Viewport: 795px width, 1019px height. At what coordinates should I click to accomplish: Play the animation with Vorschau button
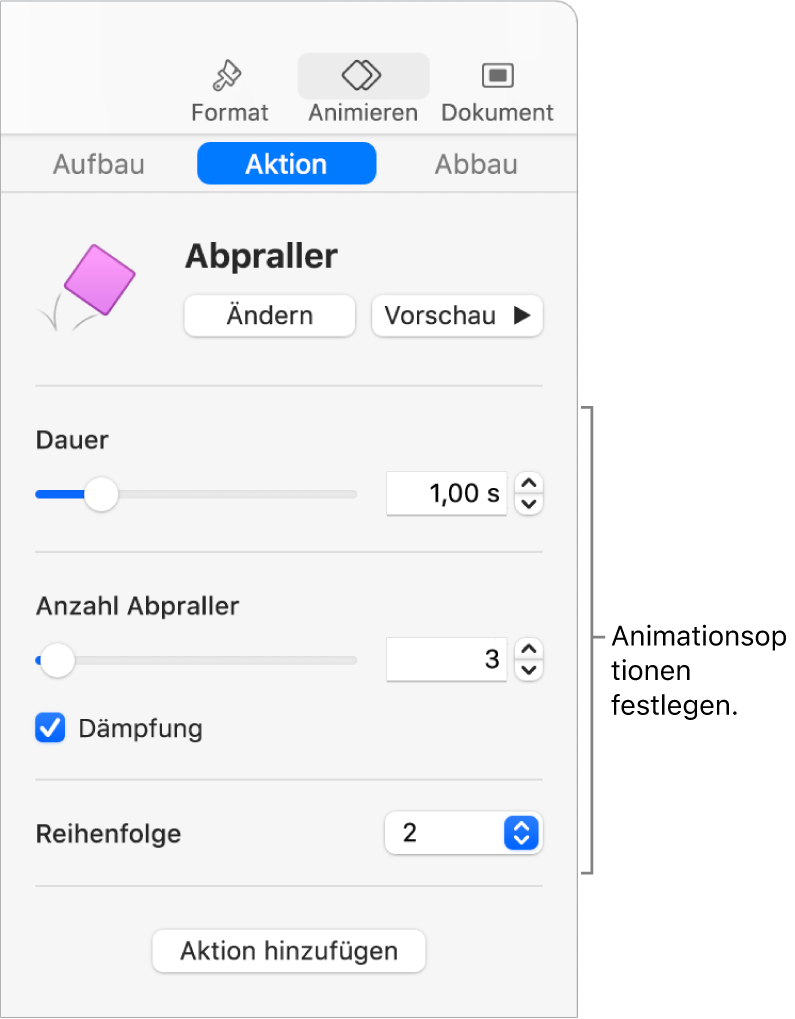[457, 316]
